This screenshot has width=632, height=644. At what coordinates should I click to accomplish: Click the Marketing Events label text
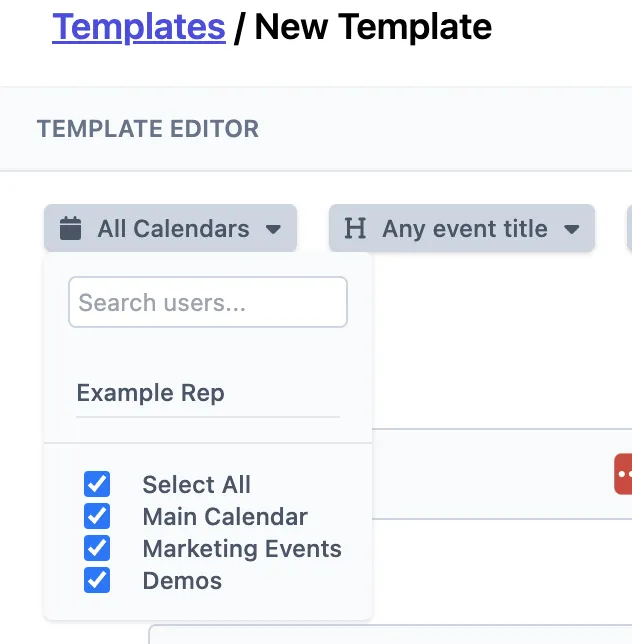coord(242,549)
